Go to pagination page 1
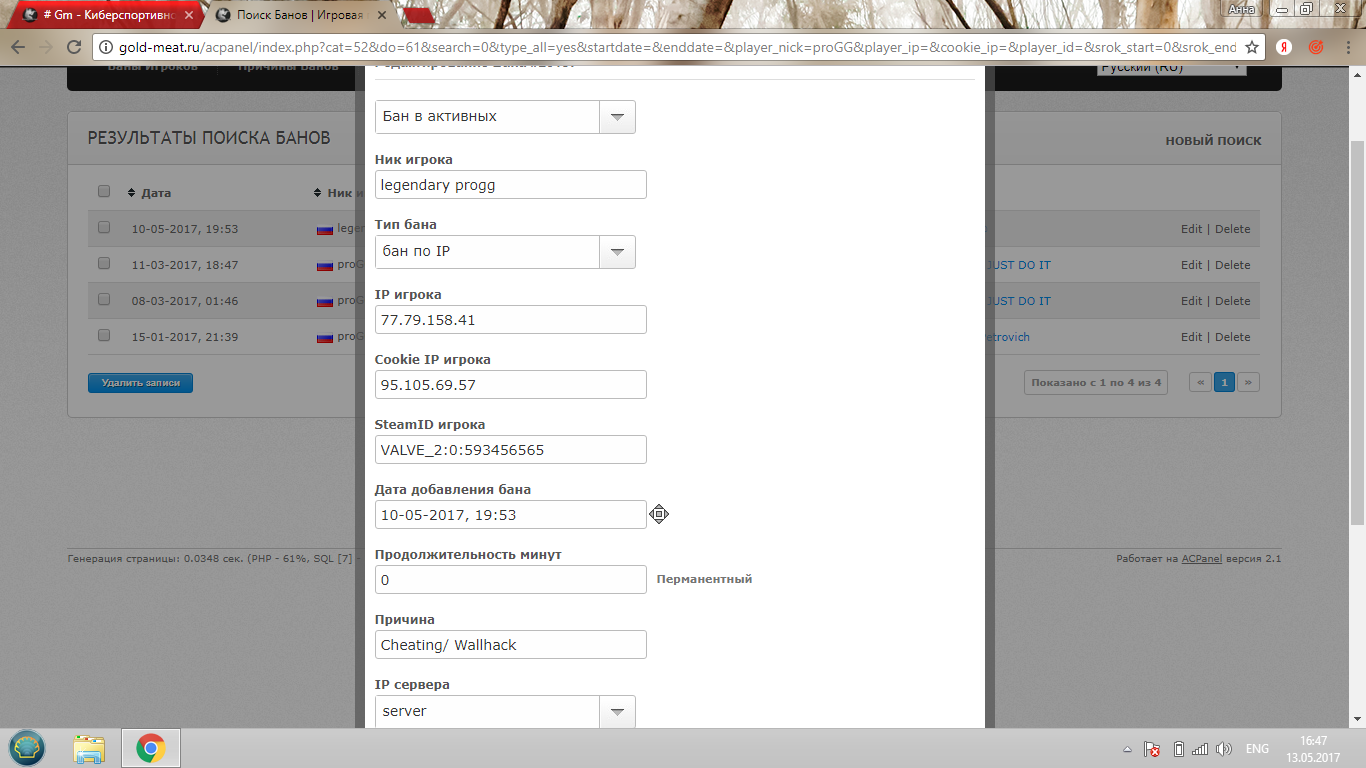 (1224, 382)
